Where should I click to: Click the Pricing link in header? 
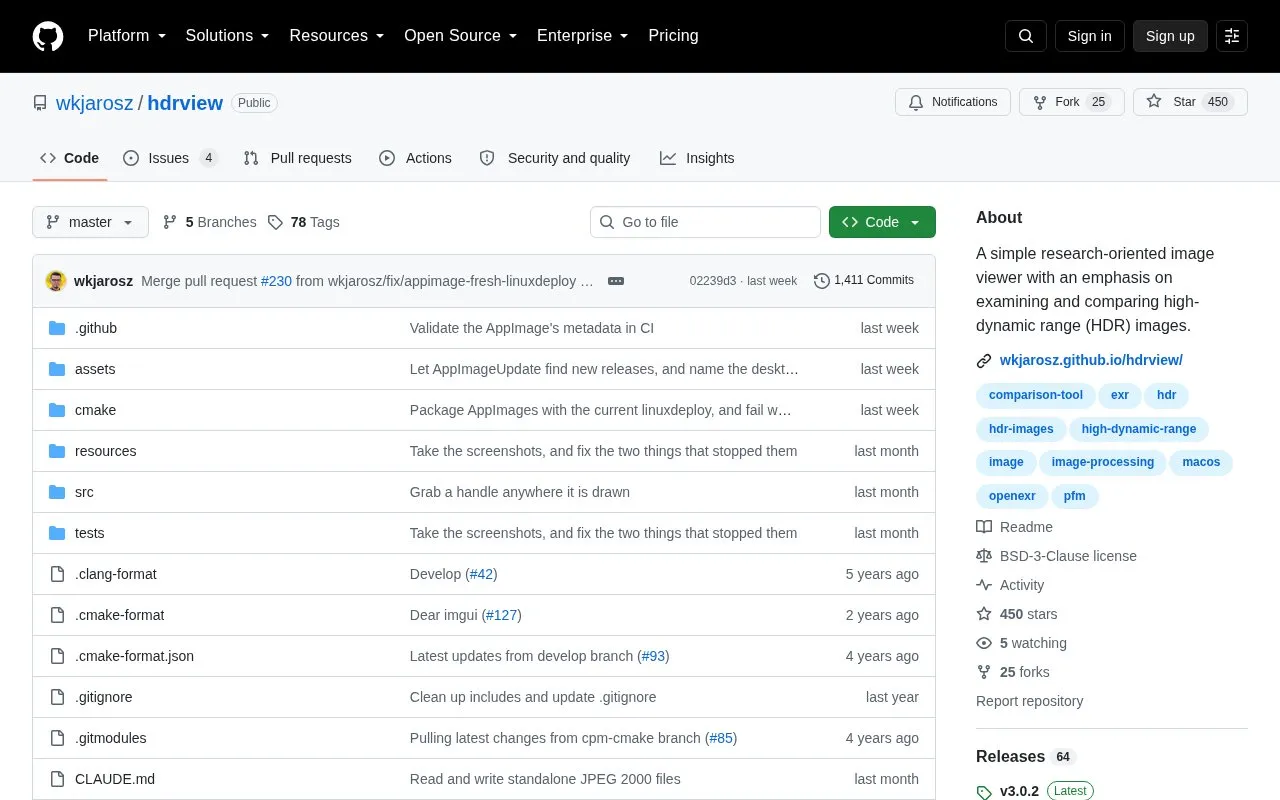point(673,36)
